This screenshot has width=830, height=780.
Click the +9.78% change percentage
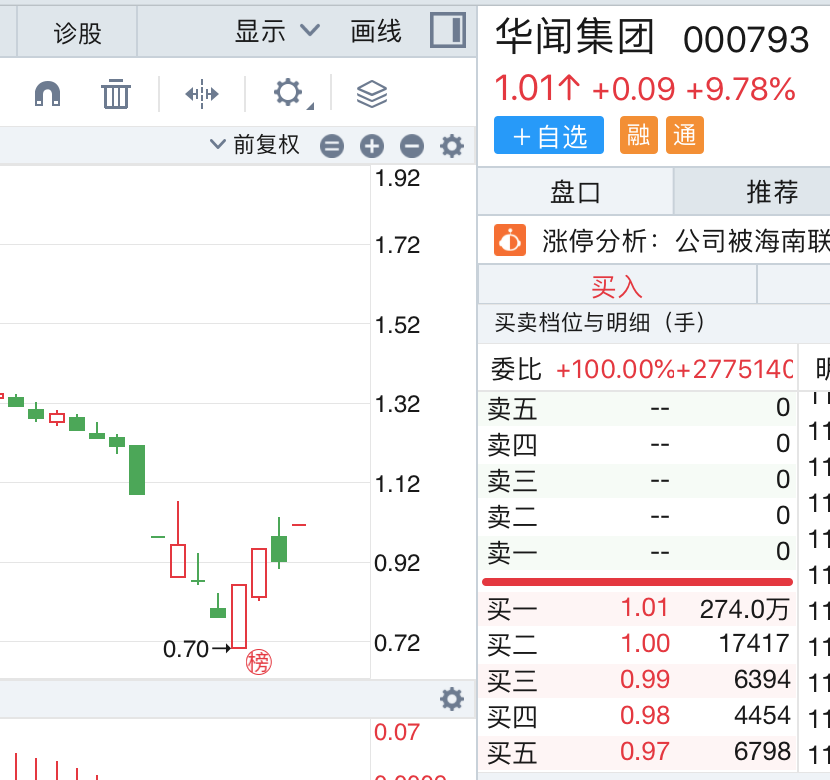[x=741, y=89]
